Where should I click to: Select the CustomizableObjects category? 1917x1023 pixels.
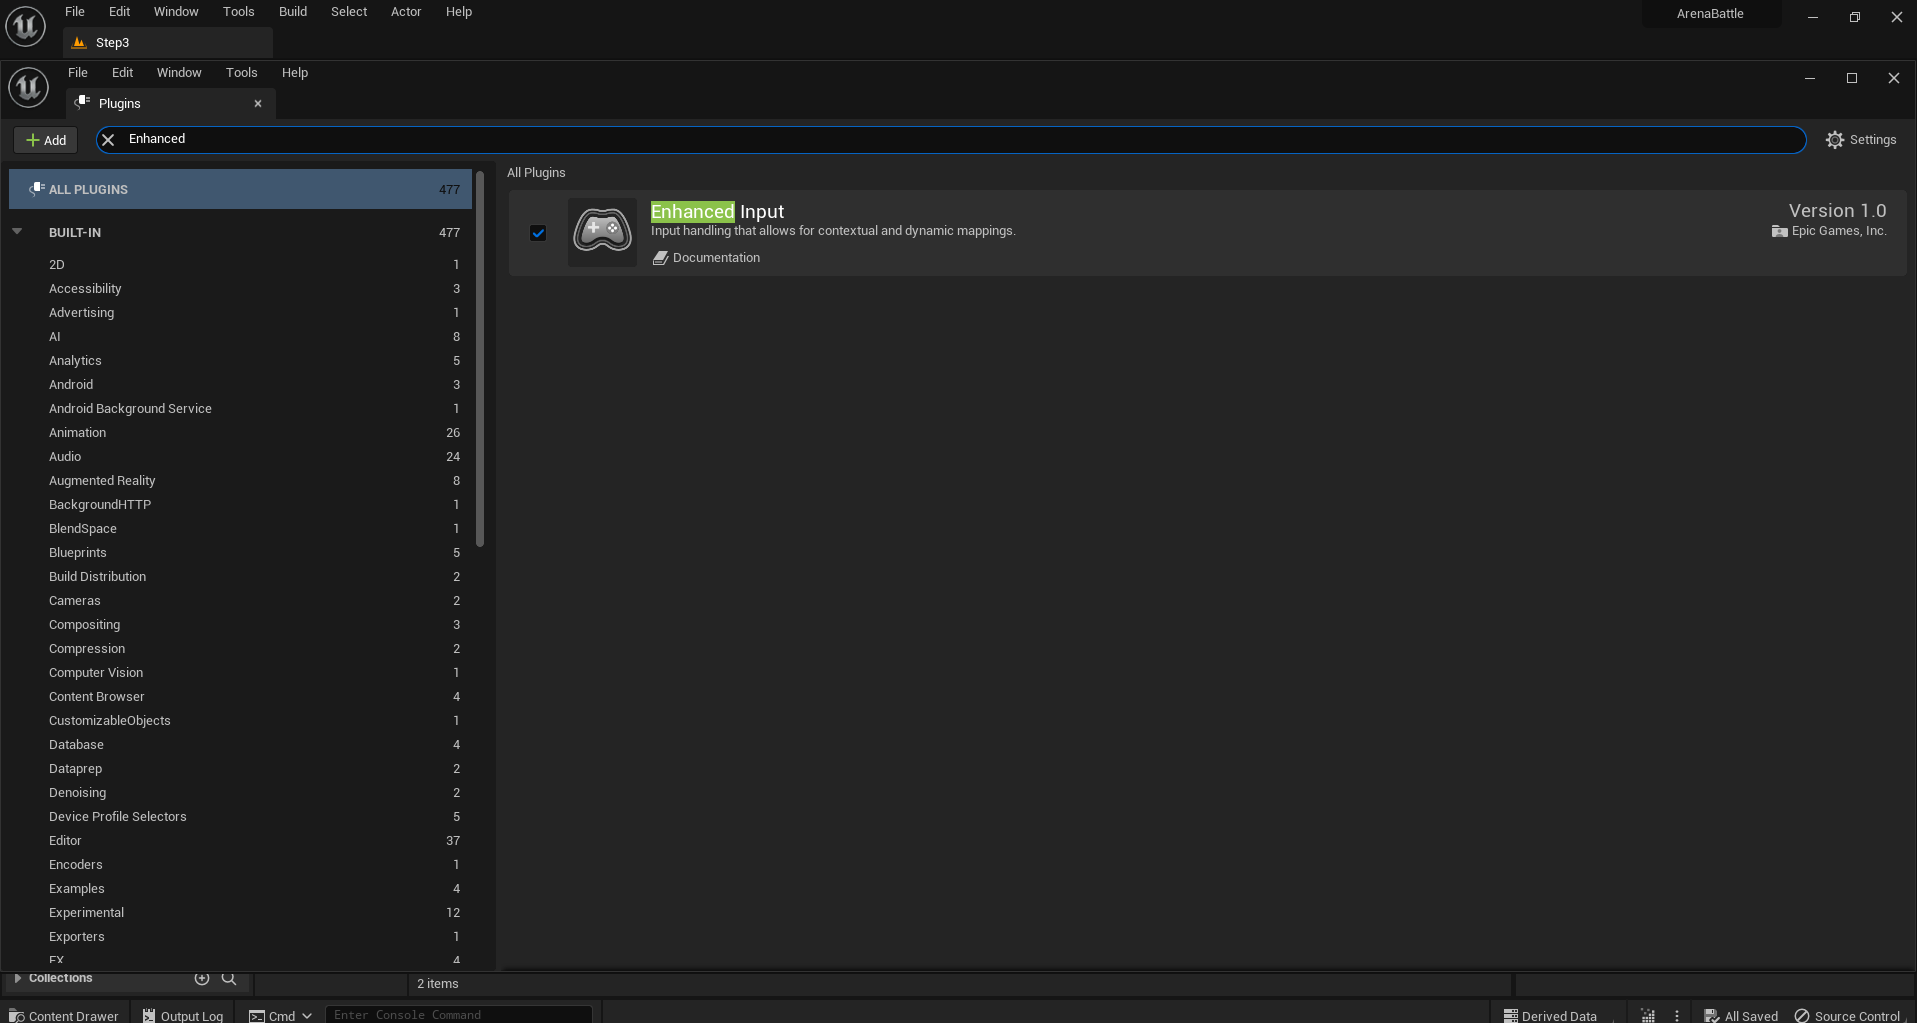[240, 721]
